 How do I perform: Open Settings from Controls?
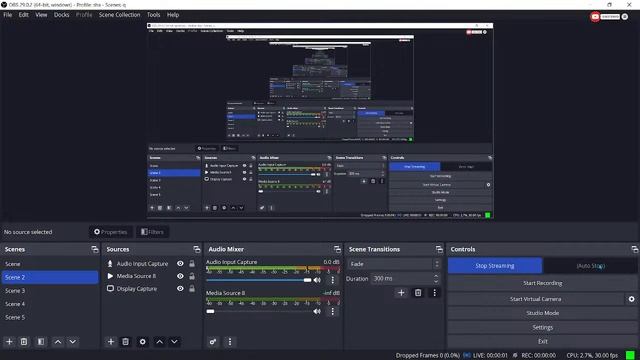[542, 327]
